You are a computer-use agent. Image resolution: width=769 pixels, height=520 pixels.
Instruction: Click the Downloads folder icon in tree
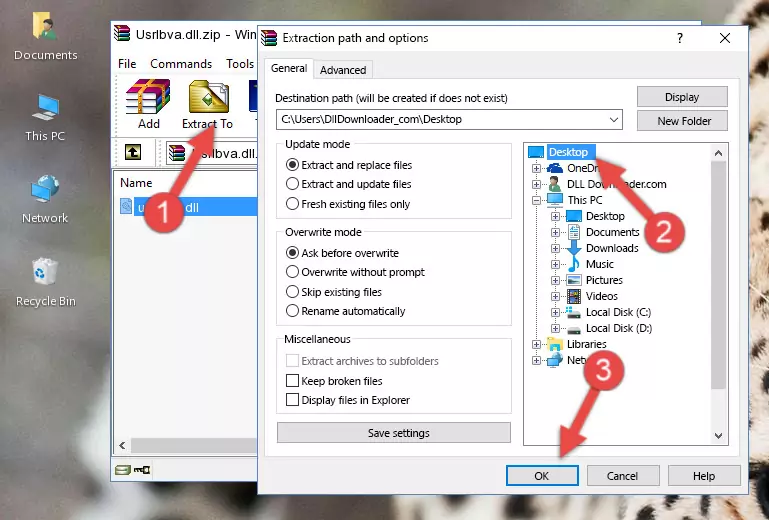coord(574,248)
